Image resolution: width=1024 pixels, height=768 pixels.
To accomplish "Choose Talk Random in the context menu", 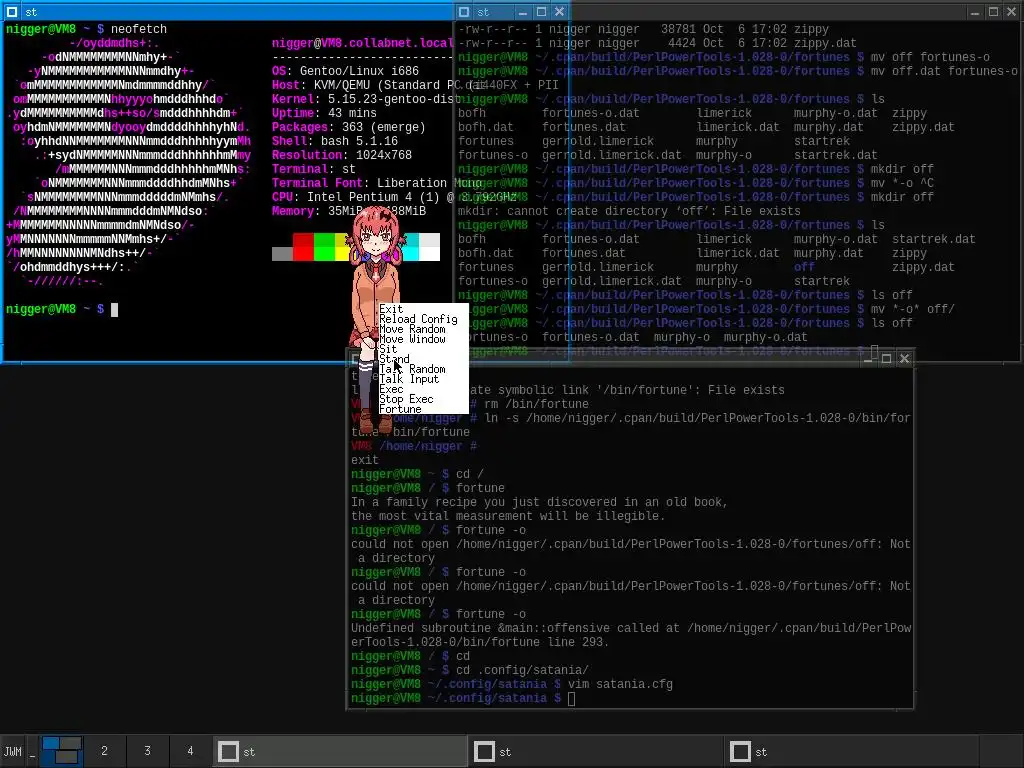I will [x=412, y=369].
